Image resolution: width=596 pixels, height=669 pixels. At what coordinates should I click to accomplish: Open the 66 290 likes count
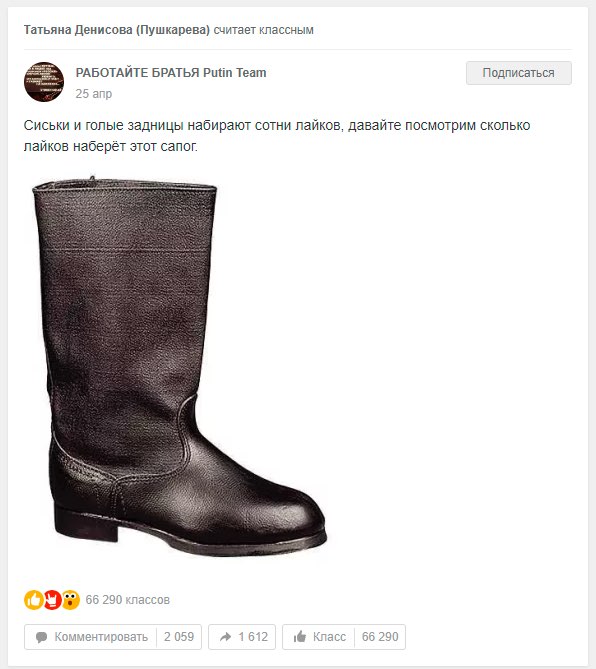click(380, 637)
